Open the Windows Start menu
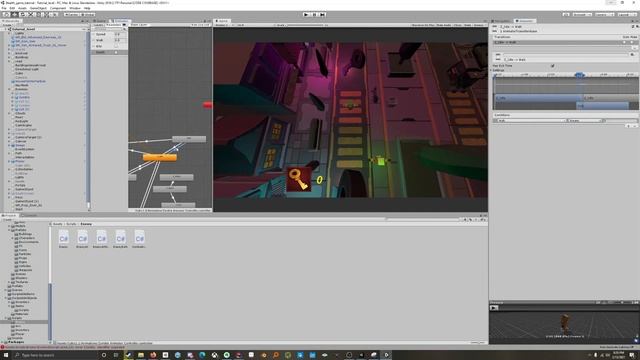Screen dimensions: 640x360 [6, 355]
